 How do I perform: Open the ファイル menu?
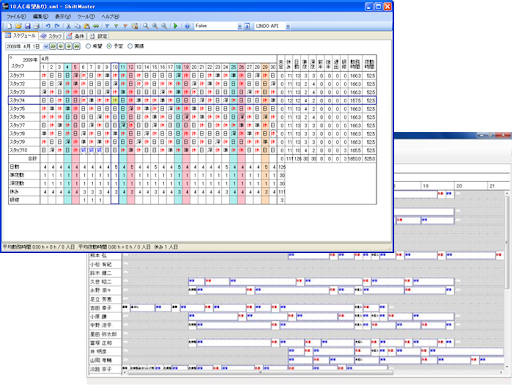point(16,16)
